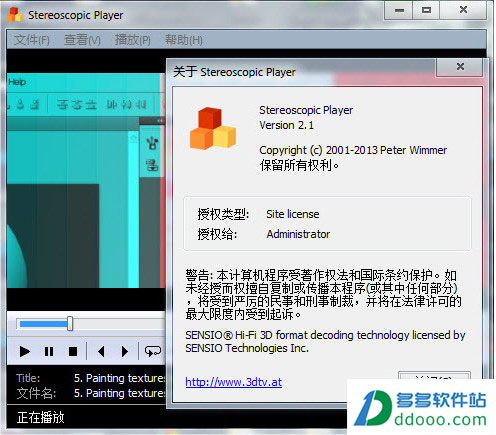Screen dimensions: 496x435
Task: Step to the previous frame arrow
Action: [x=101, y=351]
